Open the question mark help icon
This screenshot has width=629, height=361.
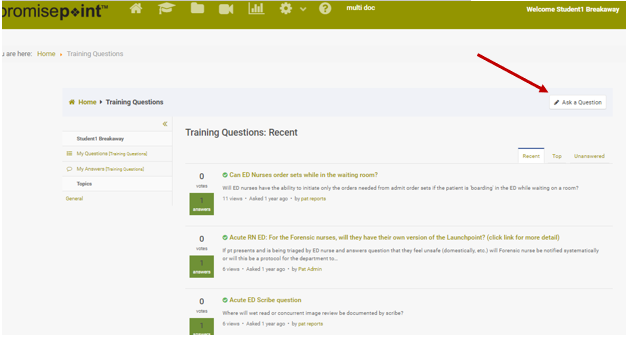coord(325,8)
